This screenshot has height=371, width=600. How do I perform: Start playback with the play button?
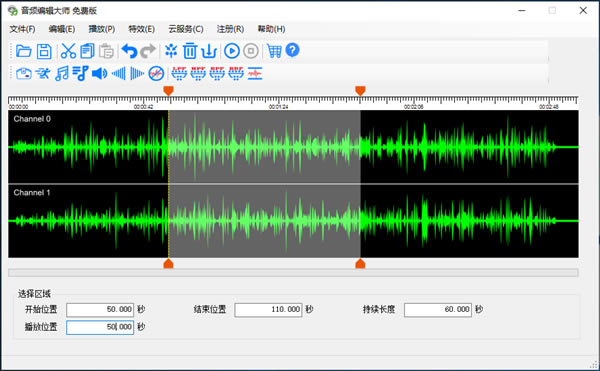pos(232,51)
